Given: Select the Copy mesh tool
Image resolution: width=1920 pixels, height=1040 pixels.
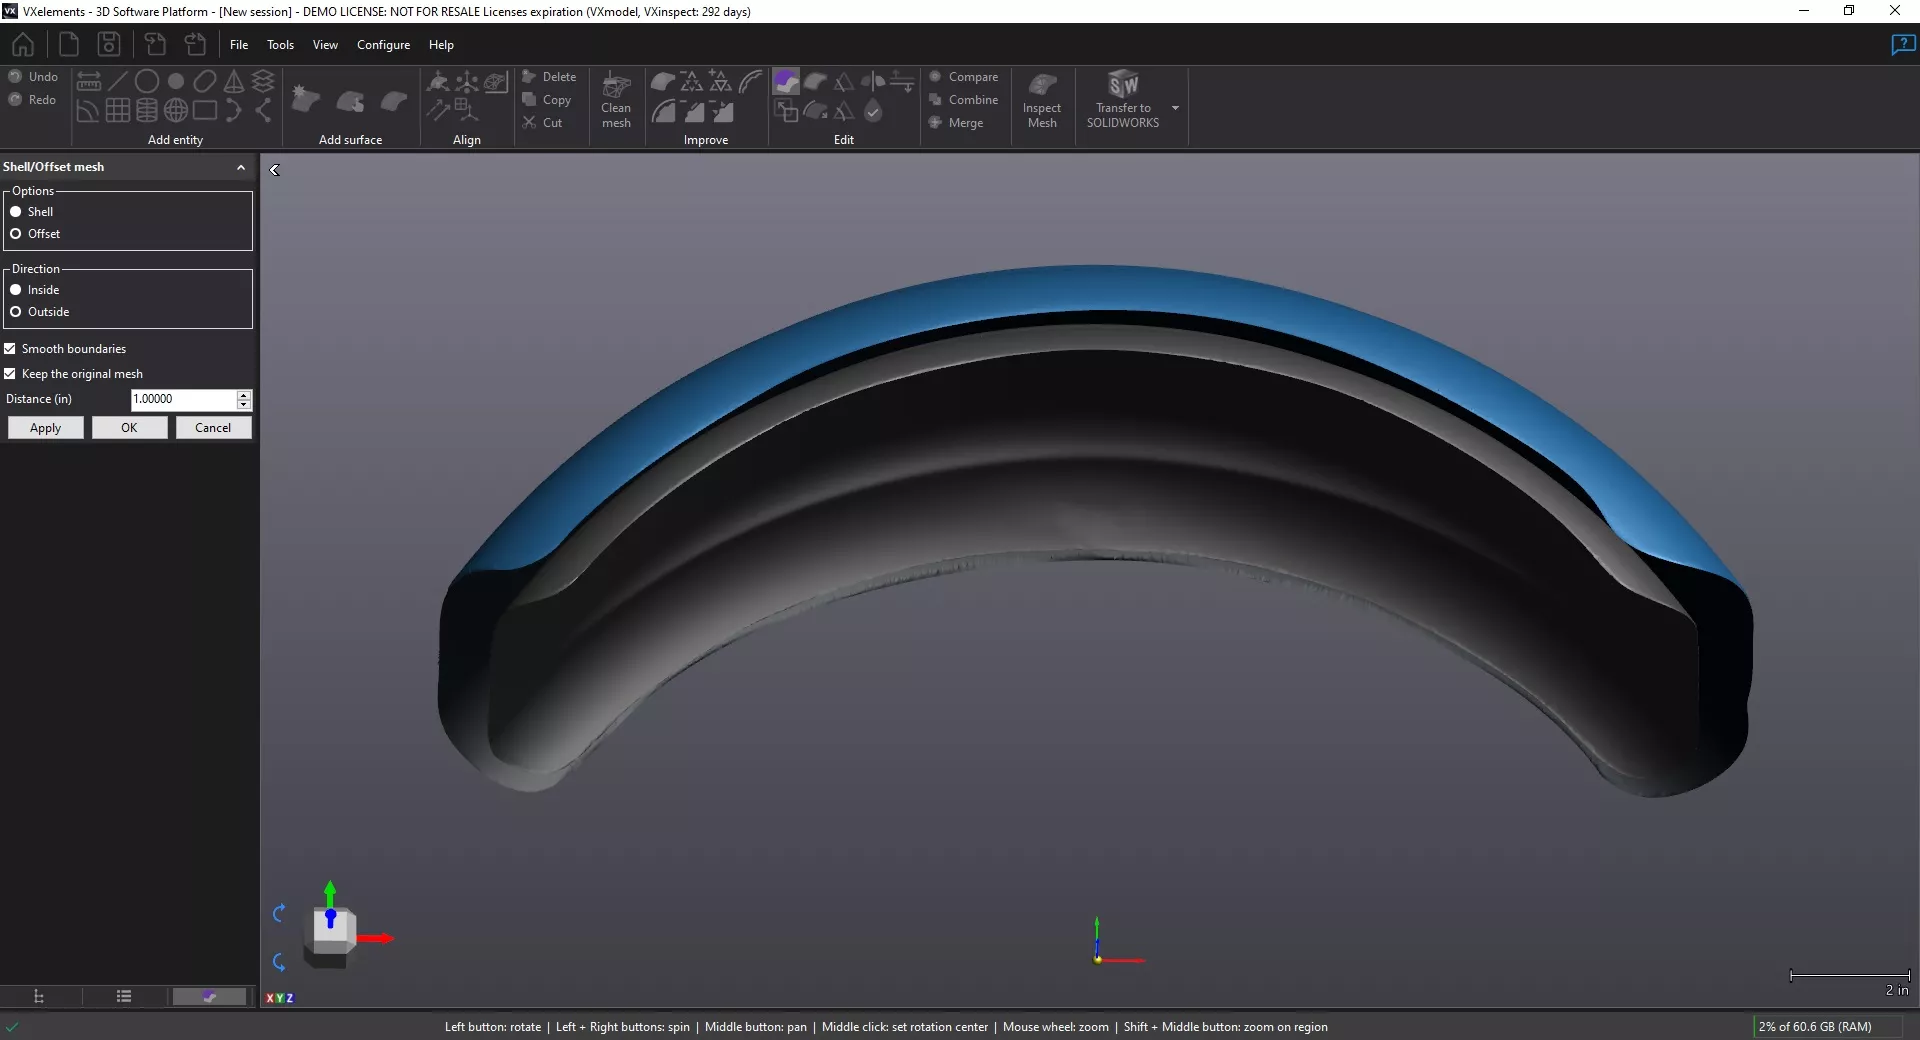Looking at the screenshot, I should [x=550, y=100].
